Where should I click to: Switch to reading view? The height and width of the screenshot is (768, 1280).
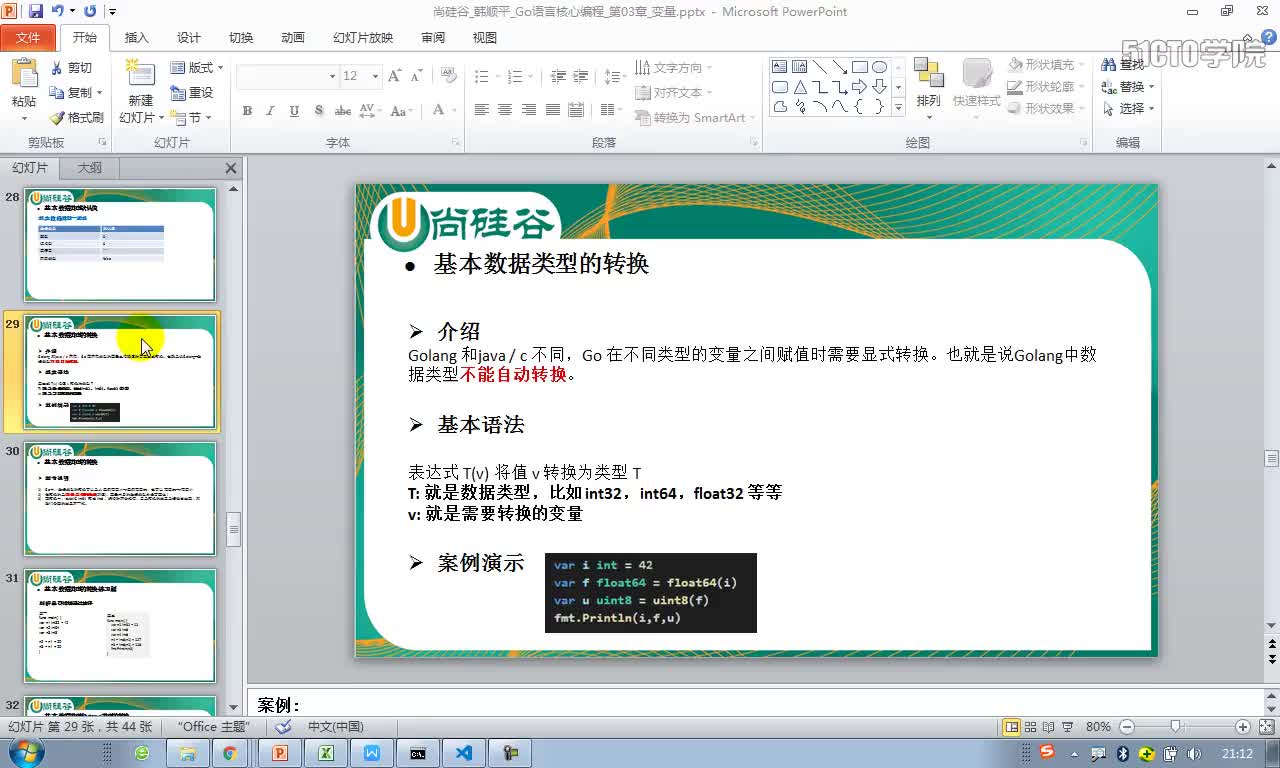pyautogui.click(x=1048, y=727)
